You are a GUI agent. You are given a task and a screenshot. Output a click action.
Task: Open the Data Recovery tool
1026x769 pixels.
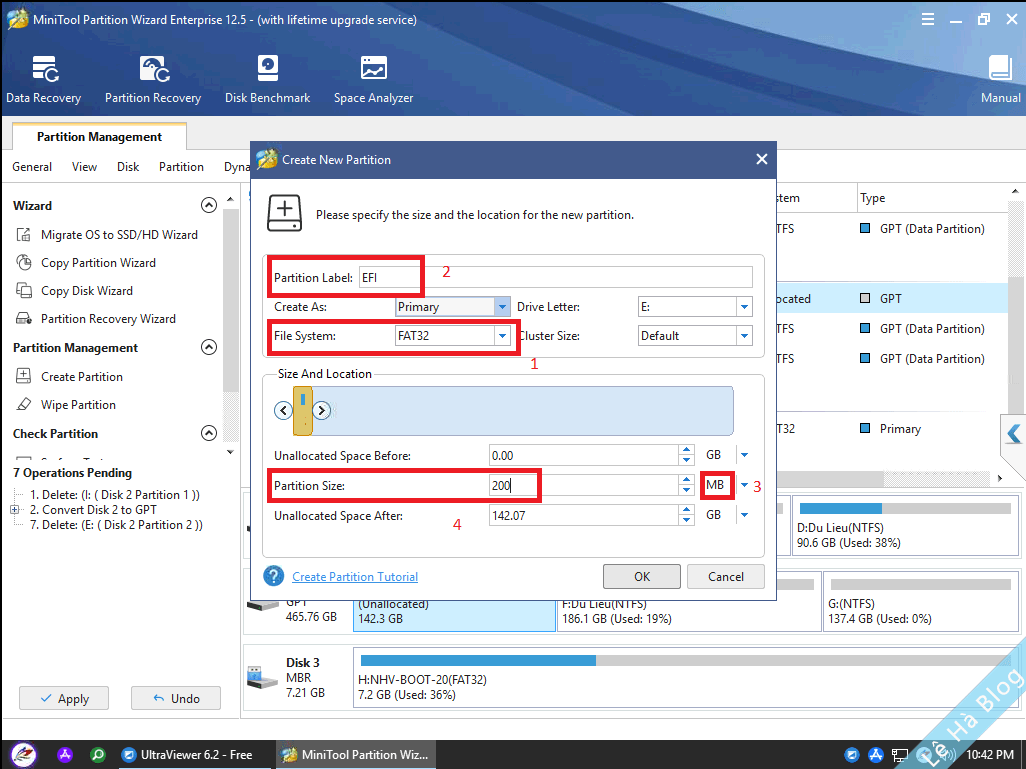[x=44, y=80]
